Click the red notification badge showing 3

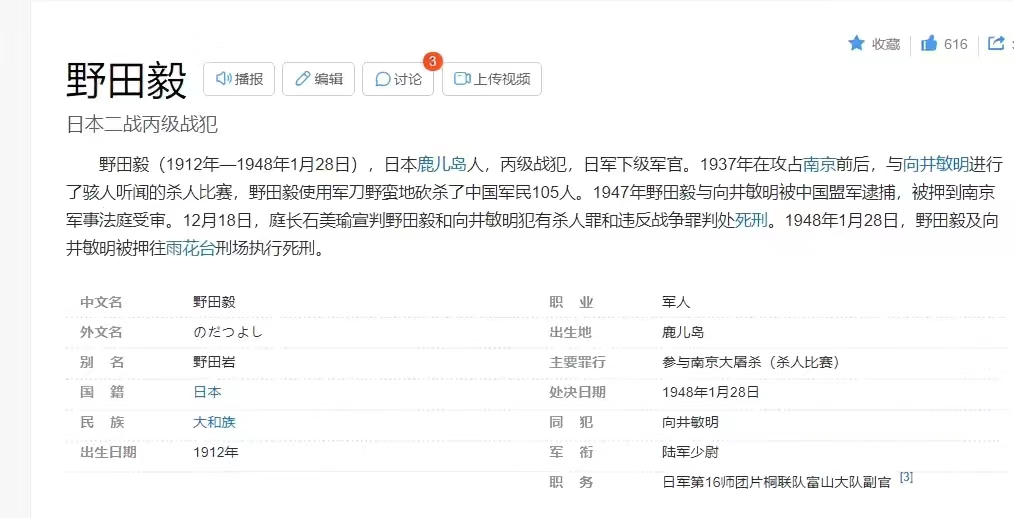click(x=432, y=61)
